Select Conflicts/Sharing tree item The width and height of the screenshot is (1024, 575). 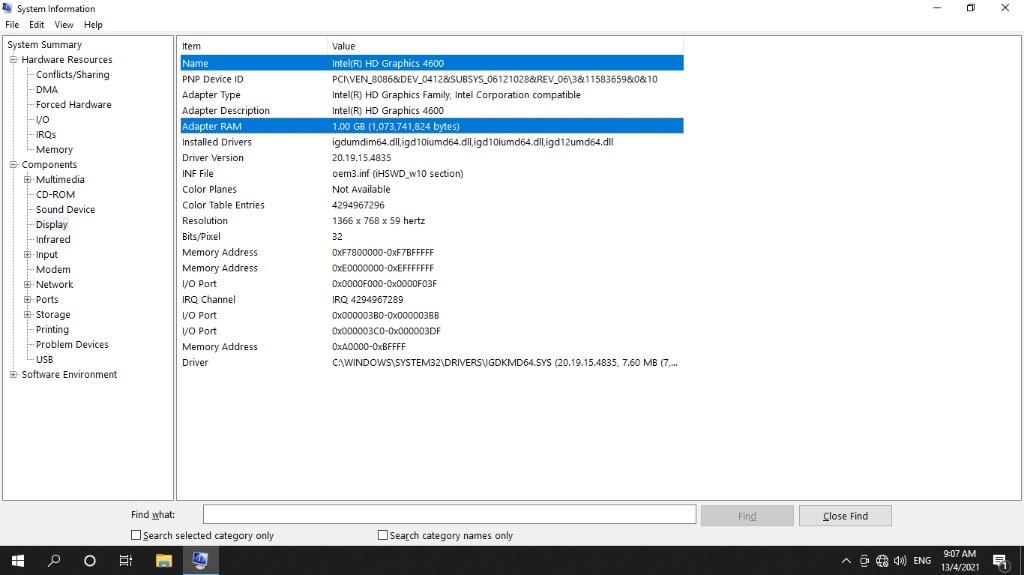point(72,74)
